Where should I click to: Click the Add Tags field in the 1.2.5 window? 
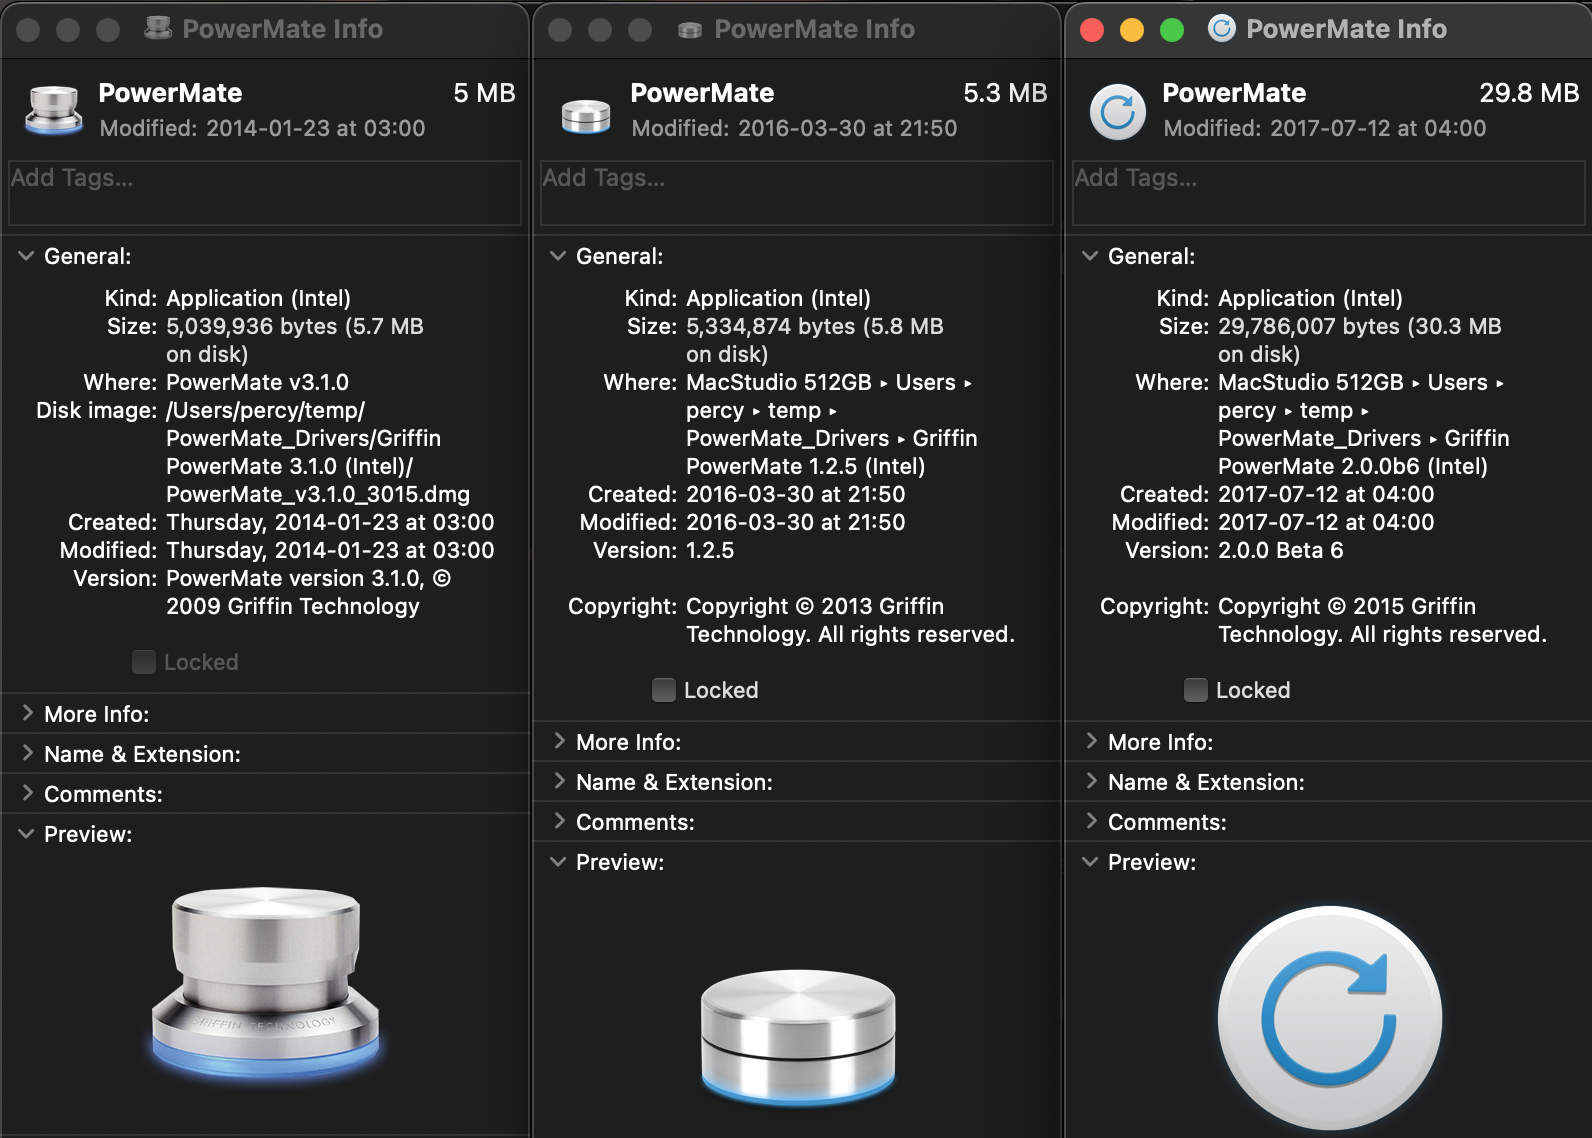[797, 193]
